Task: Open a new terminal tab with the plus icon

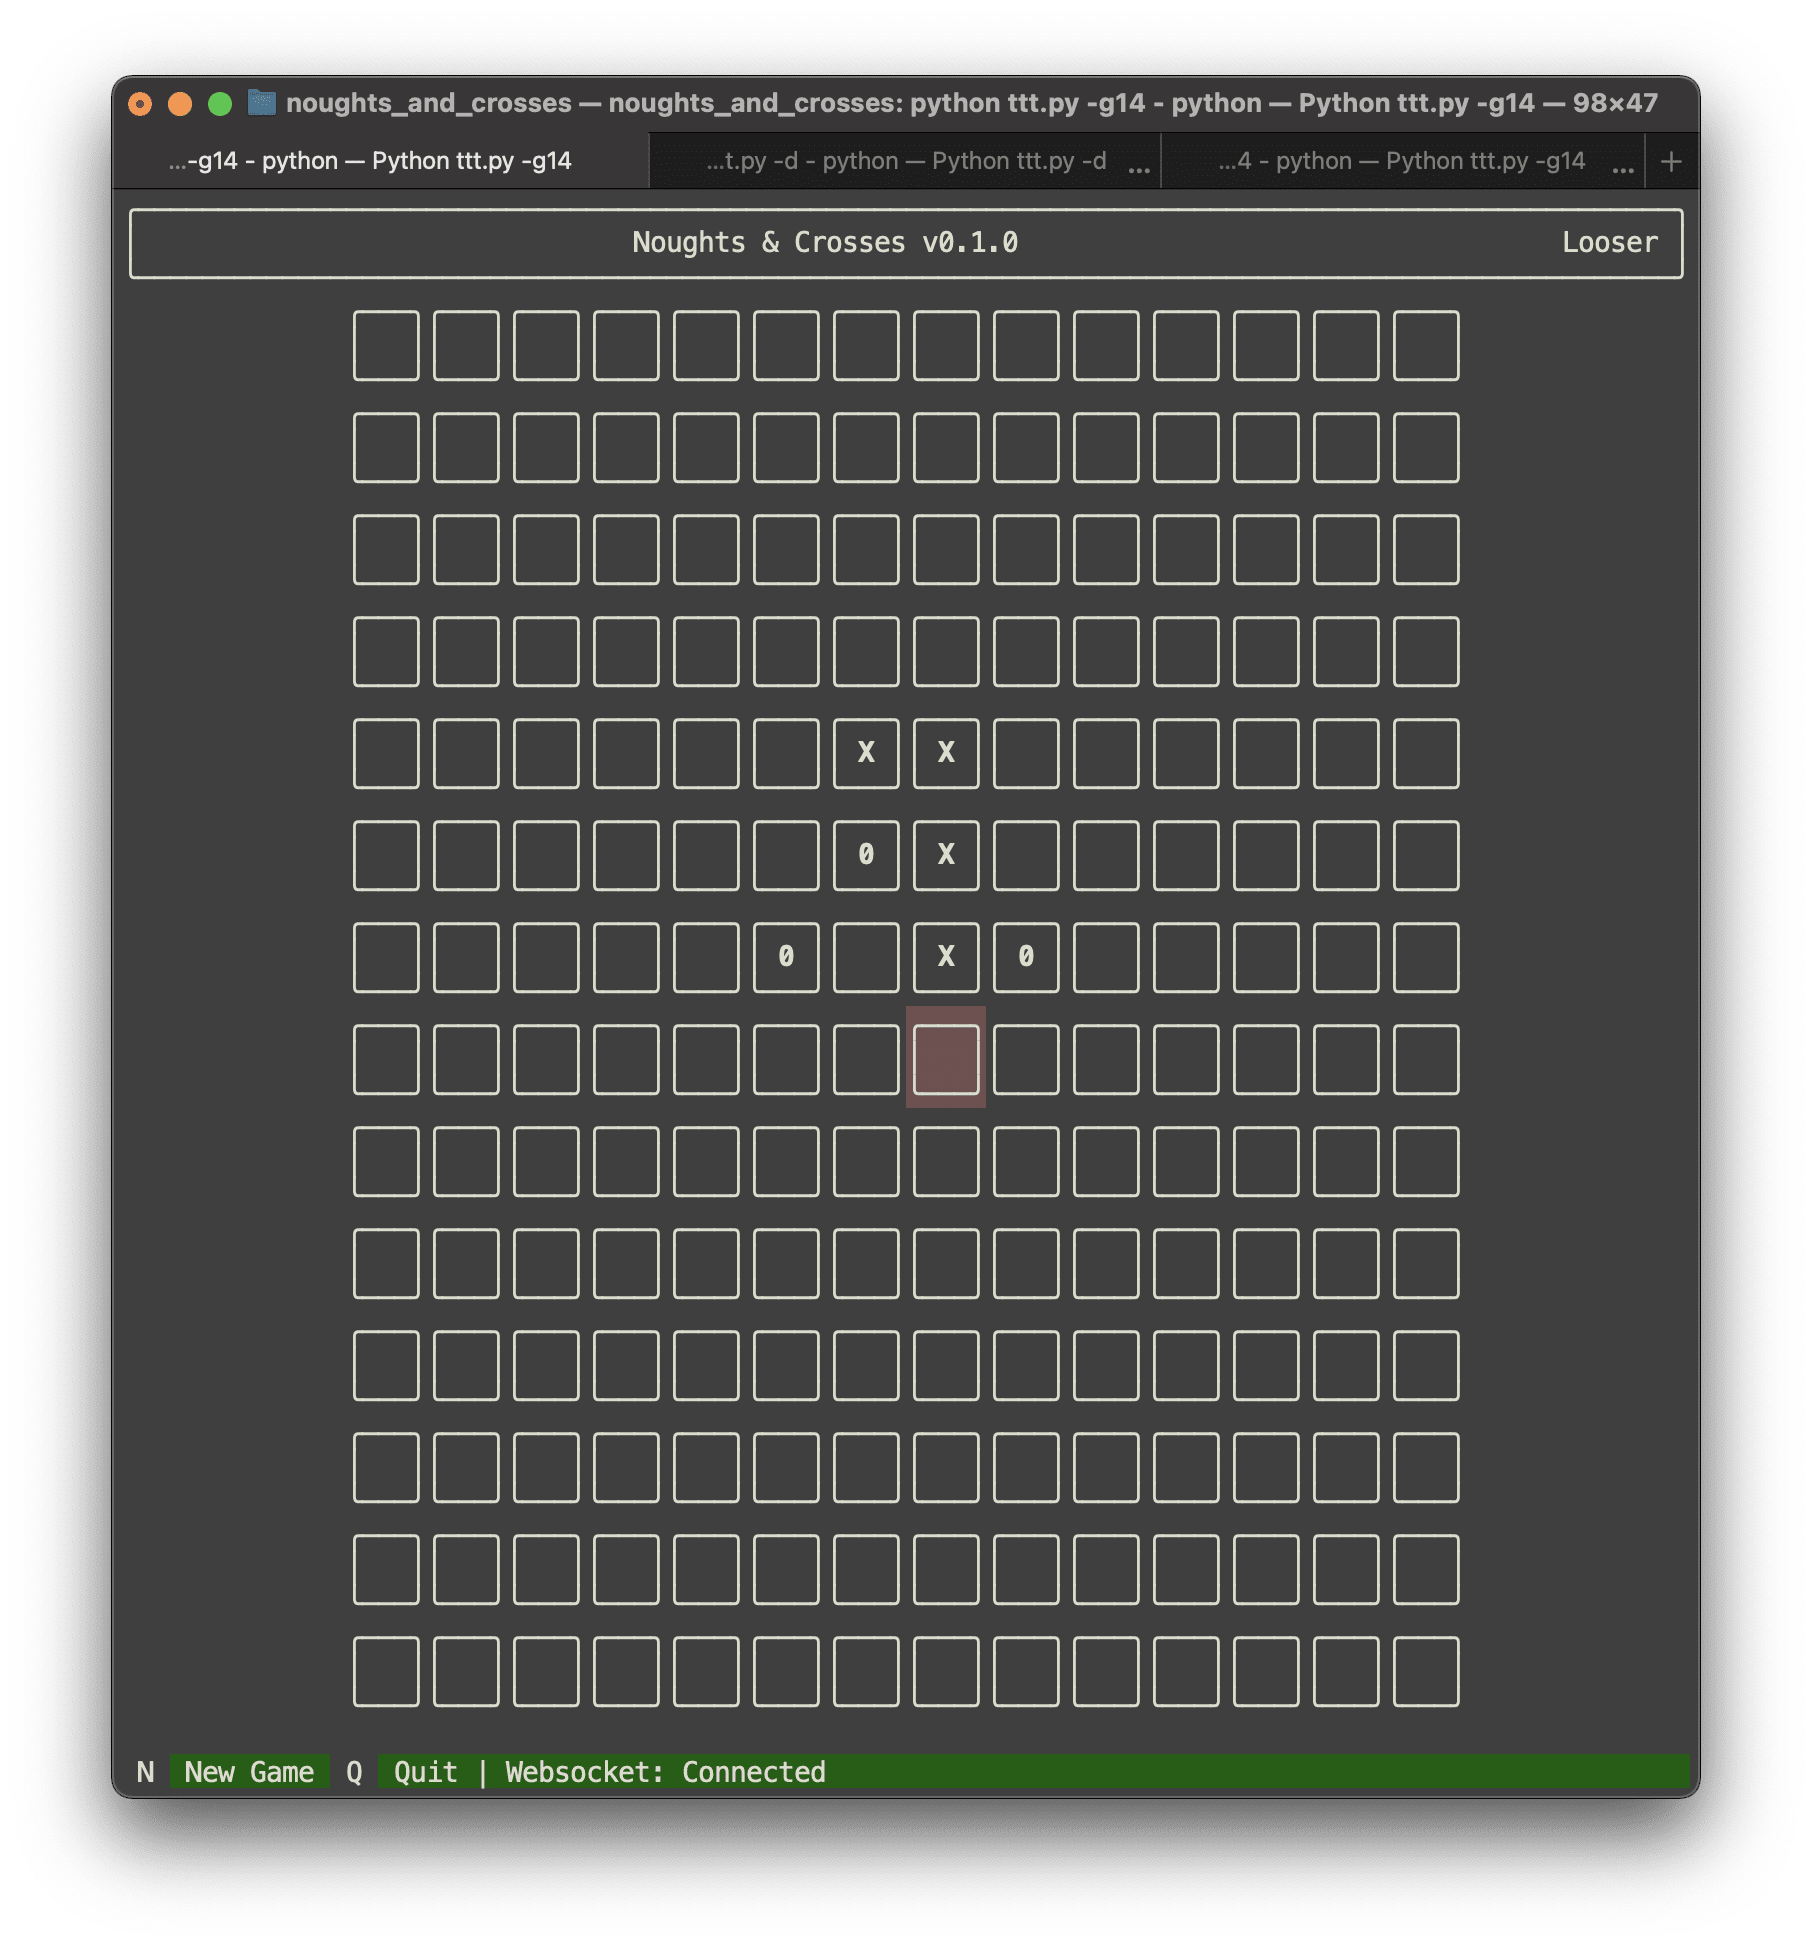Action: (1669, 160)
